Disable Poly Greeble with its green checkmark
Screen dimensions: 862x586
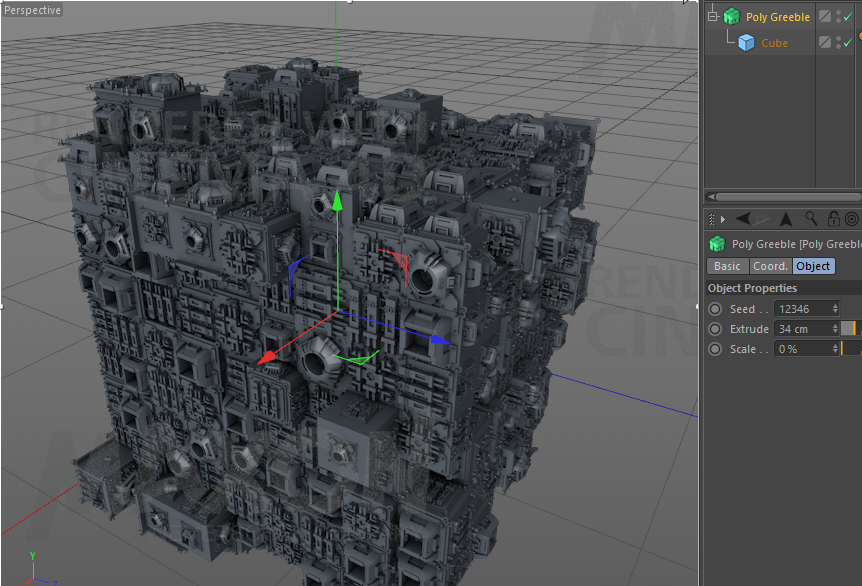848,16
